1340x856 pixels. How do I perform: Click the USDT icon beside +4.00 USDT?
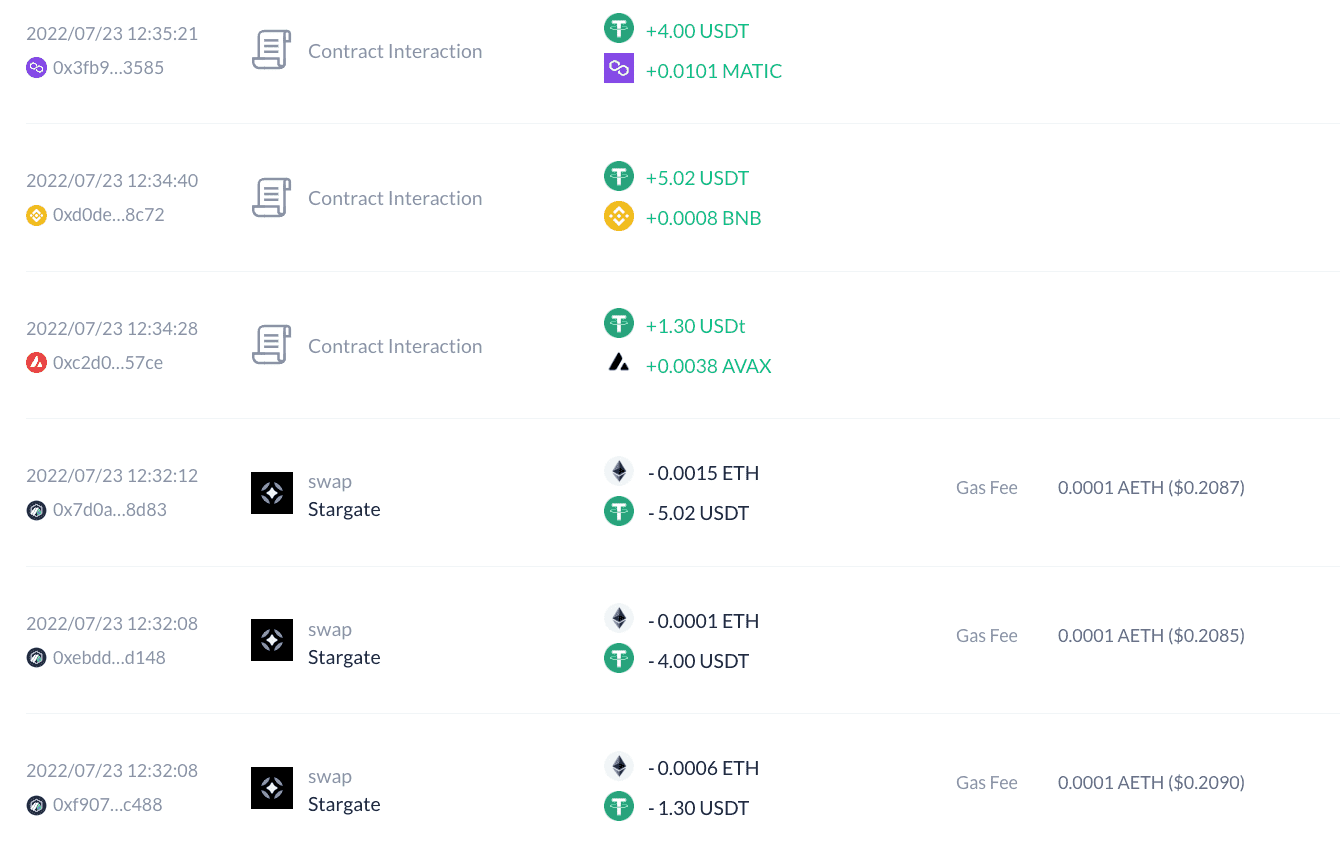(619, 28)
